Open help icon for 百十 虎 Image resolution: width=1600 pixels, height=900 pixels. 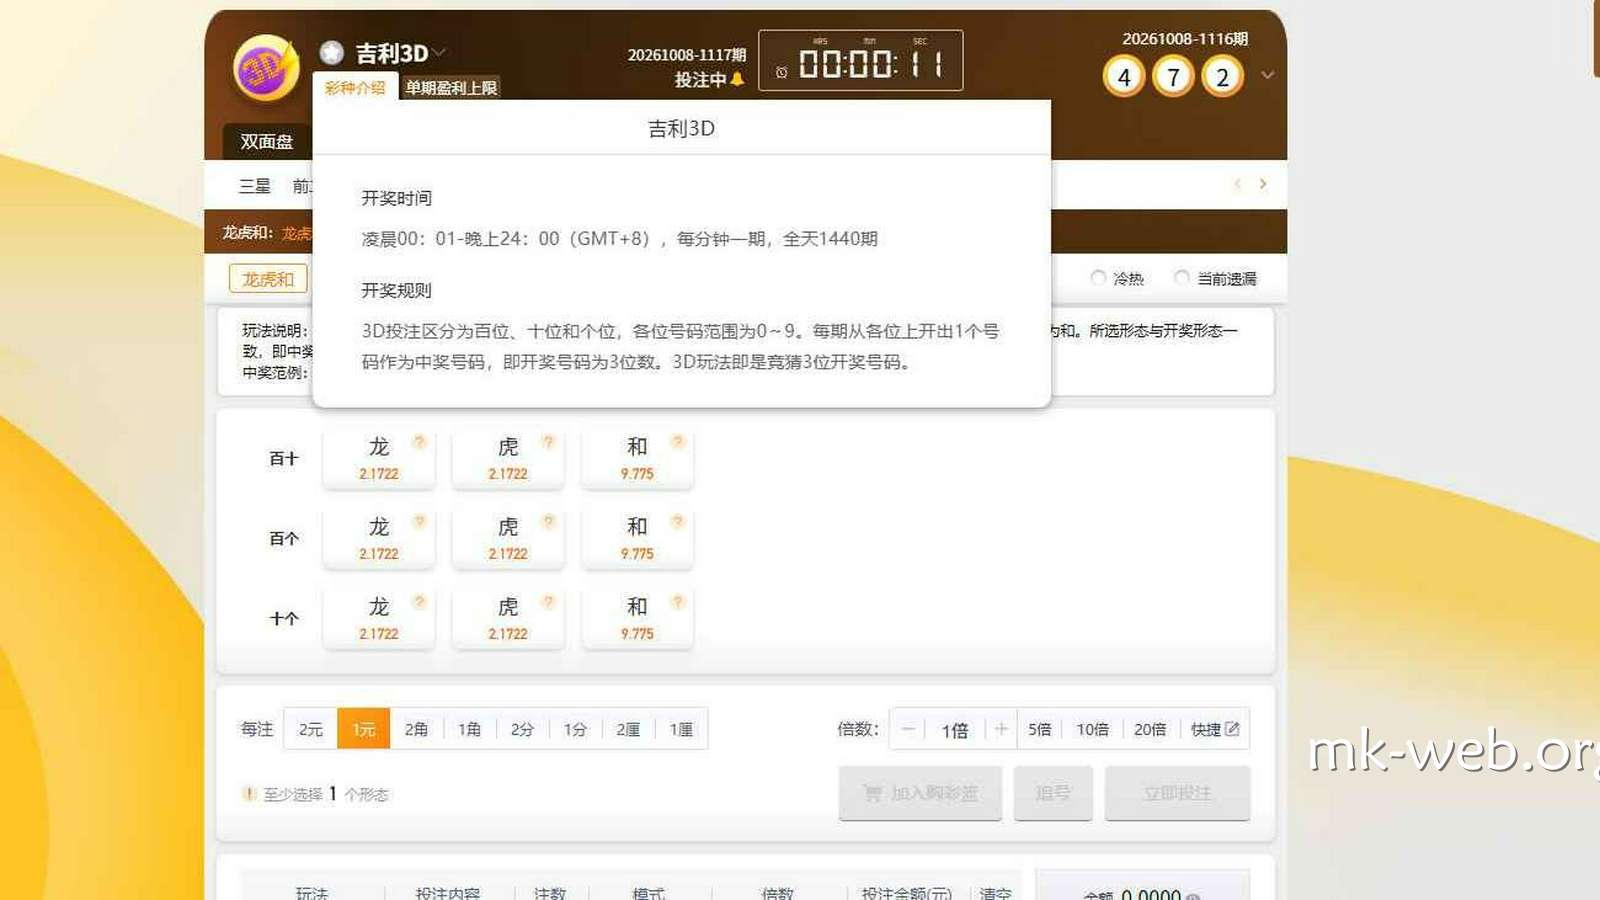(548, 441)
